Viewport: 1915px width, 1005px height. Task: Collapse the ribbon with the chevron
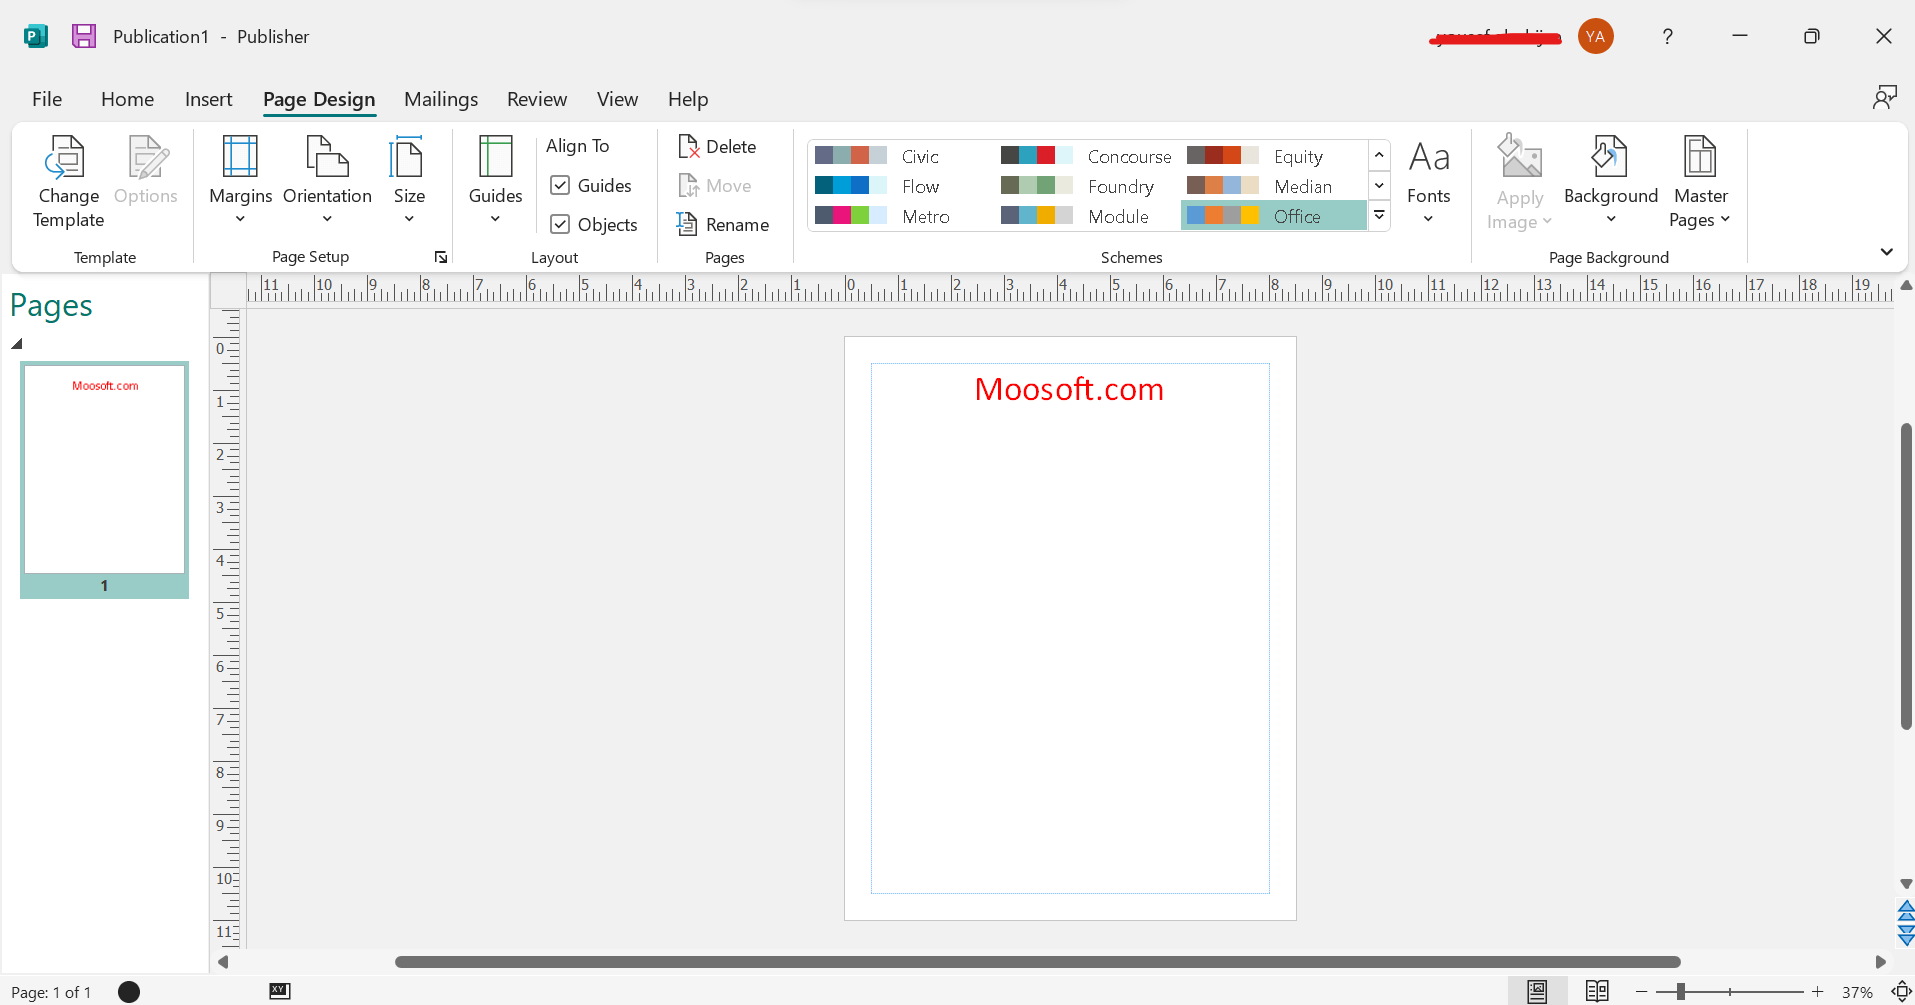(x=1886, y=252)
